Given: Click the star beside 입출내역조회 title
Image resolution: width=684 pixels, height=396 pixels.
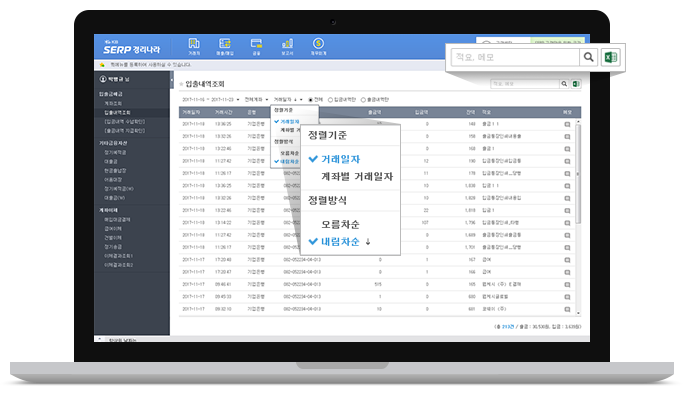Looking at the screenshot, I should [181, 84].
